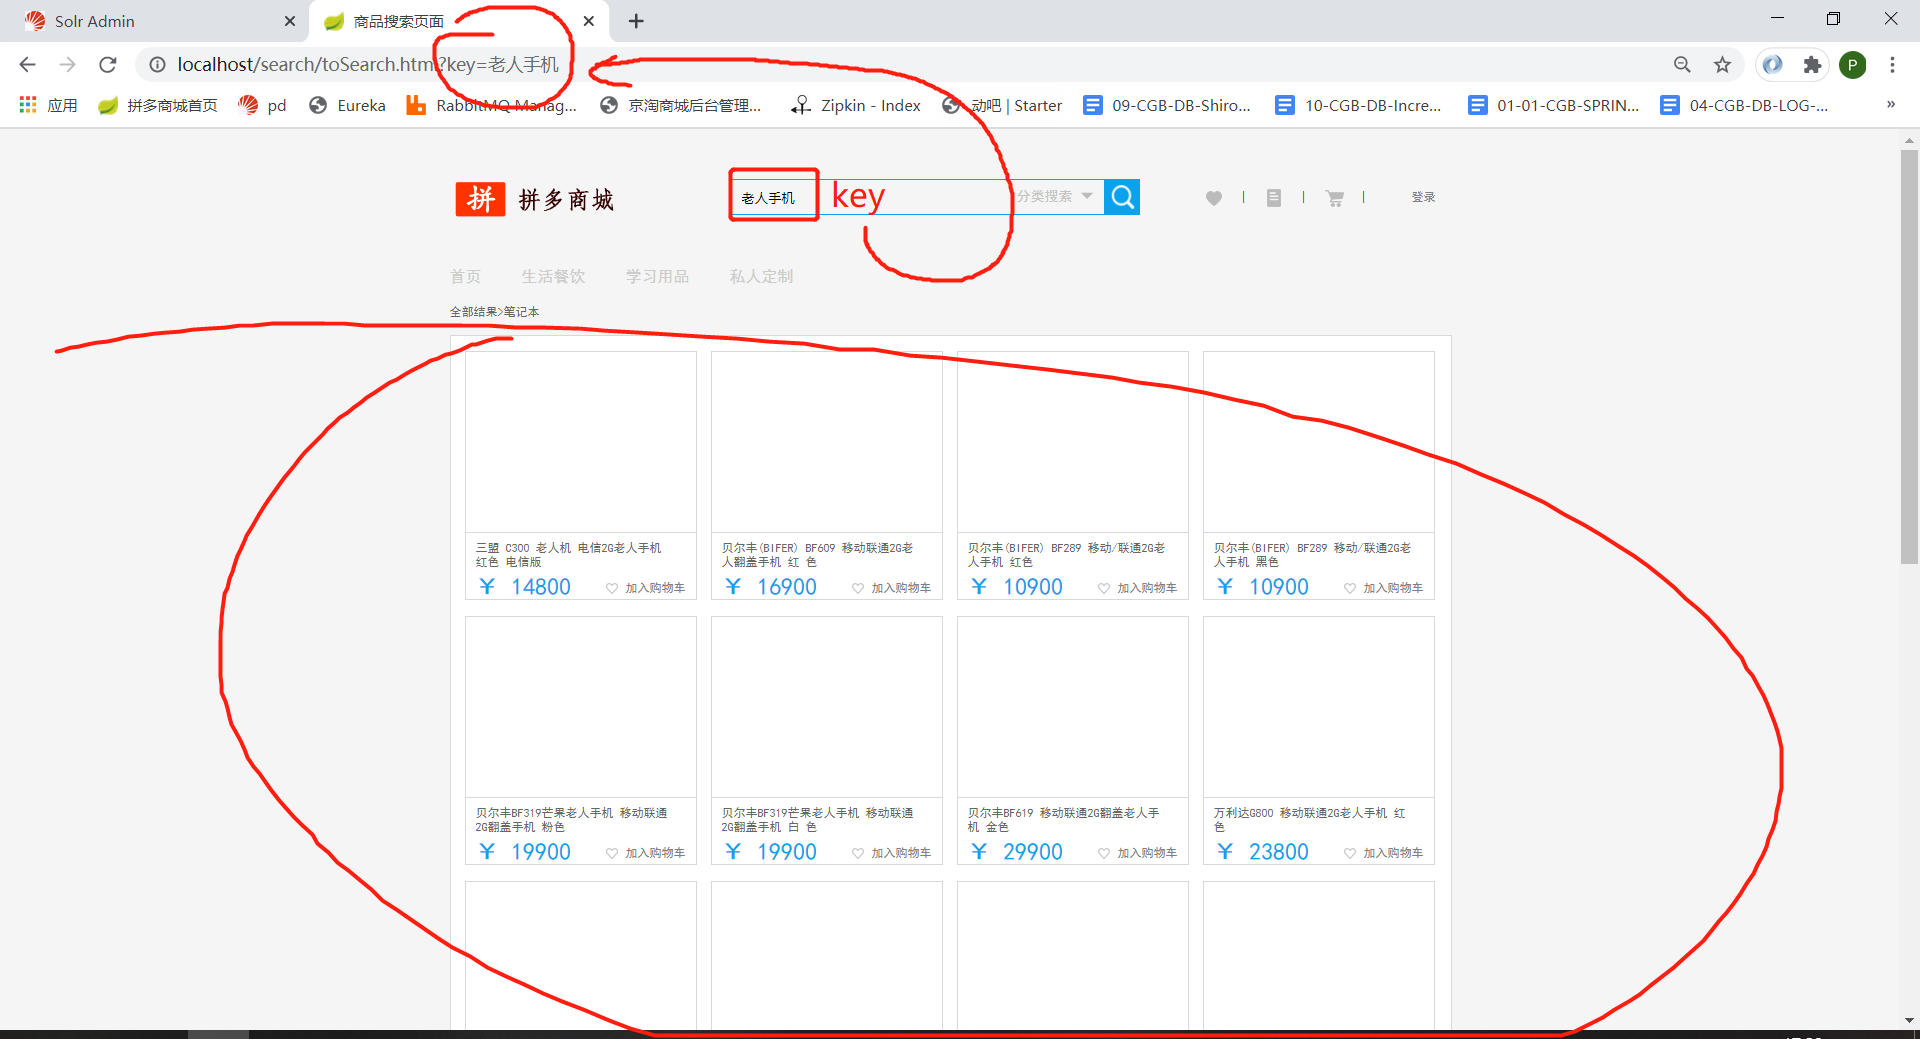Open the 京淘商城后台管理 bookmark

point(681,105)
